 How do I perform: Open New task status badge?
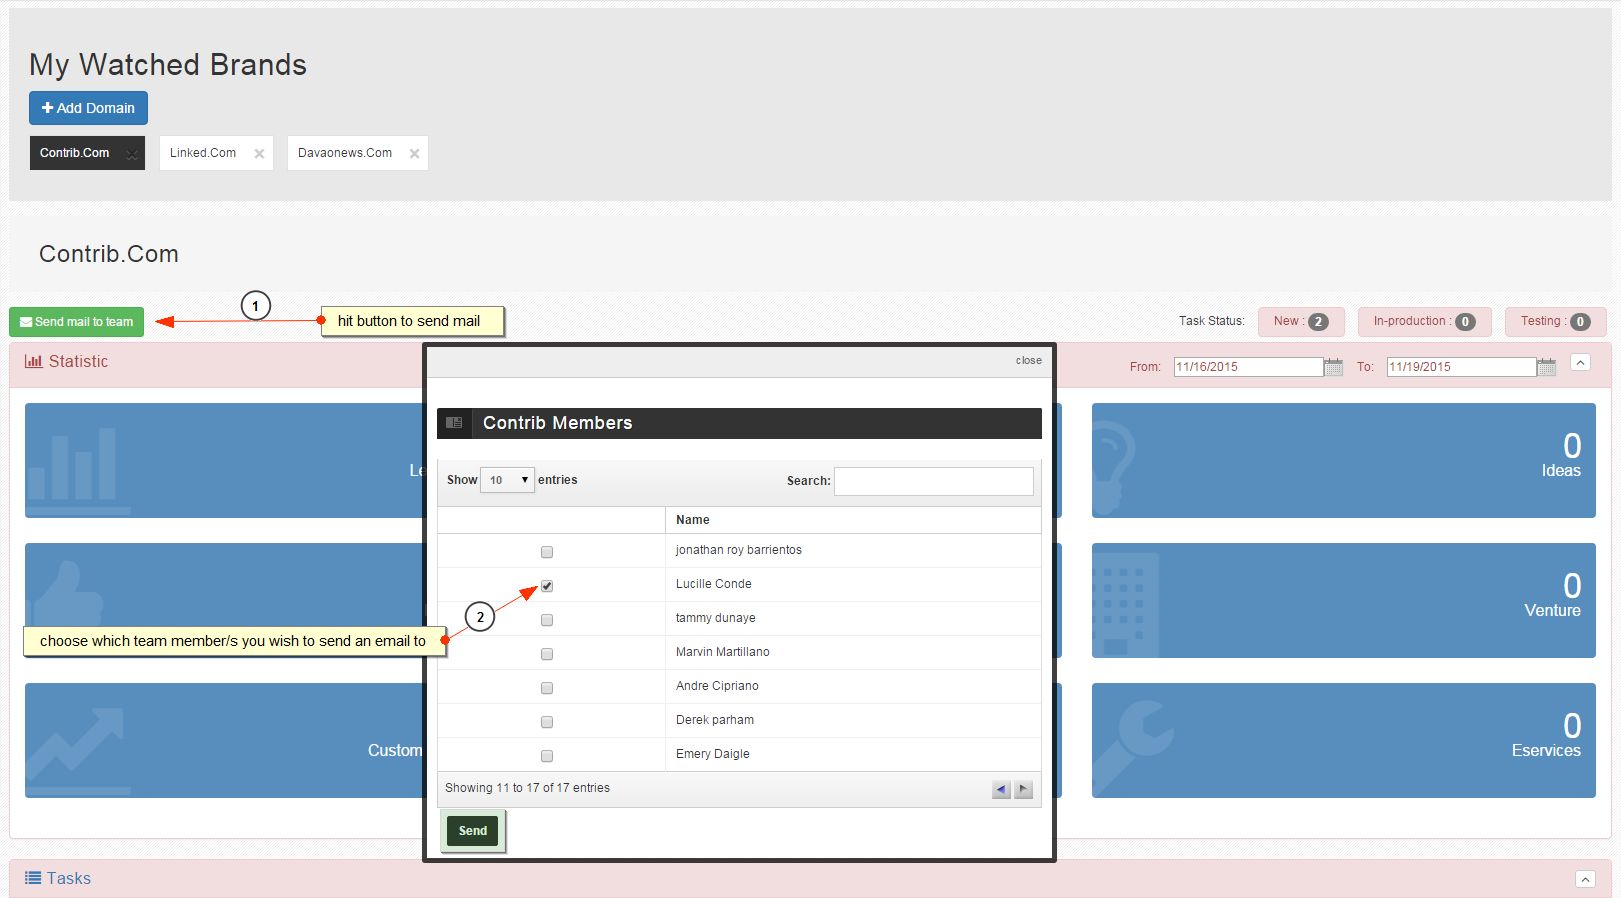click(1301, 321)
